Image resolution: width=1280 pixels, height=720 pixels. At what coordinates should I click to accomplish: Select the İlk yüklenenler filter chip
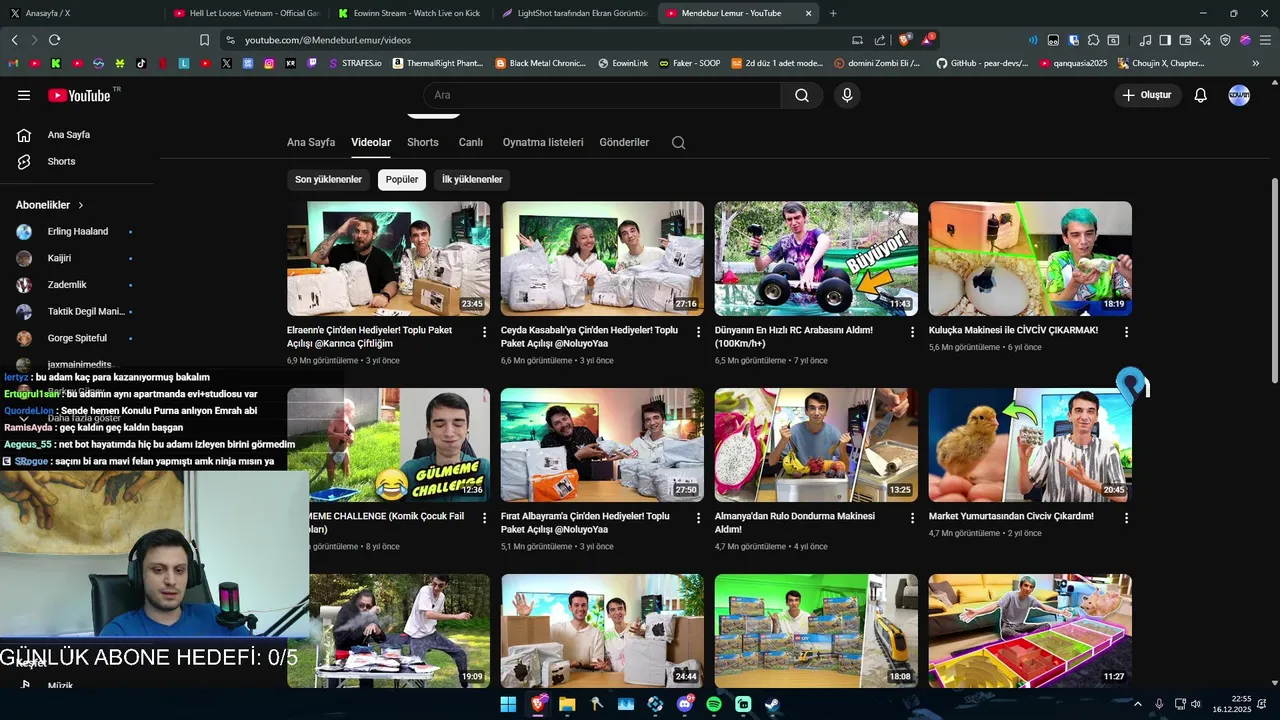click(x=472, y=179)
